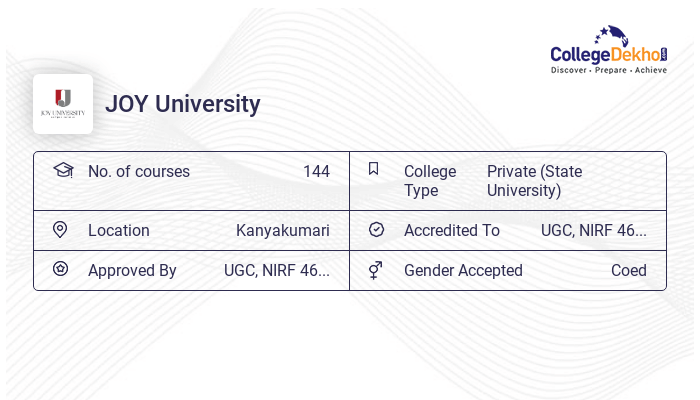
Task: Click the JOY University title
Action: coord(182,104)
